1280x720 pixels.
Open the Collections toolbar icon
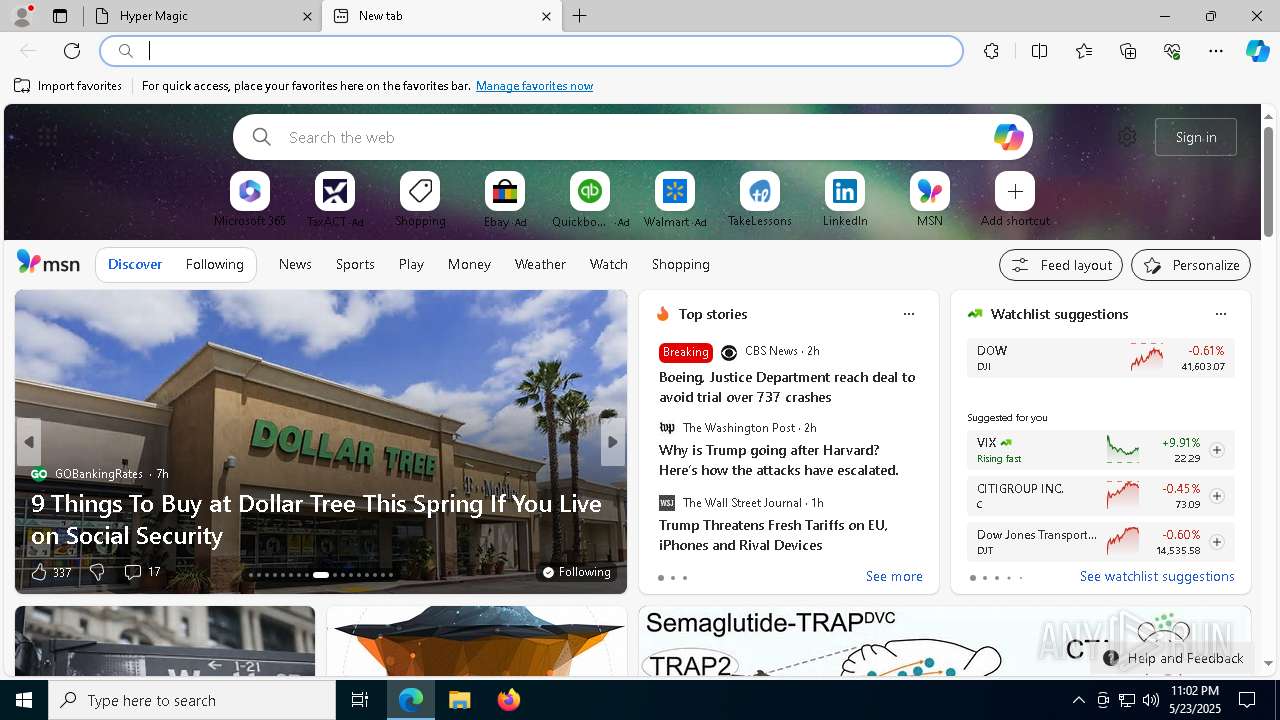pos(1128,51)
